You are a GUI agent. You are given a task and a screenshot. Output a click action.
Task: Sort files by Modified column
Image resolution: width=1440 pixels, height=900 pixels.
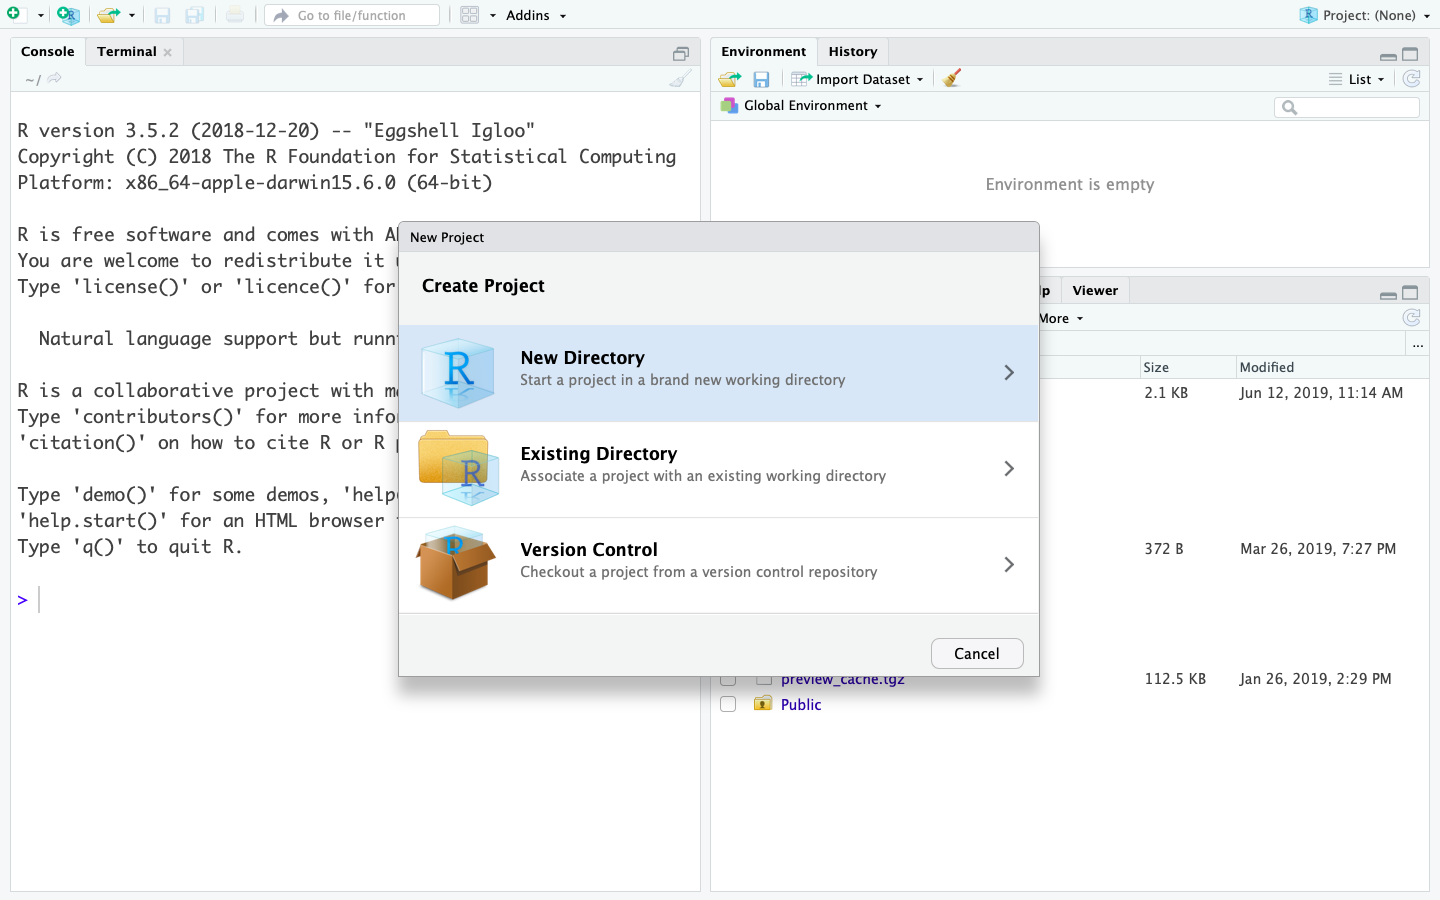click(x=1332, y=367)
